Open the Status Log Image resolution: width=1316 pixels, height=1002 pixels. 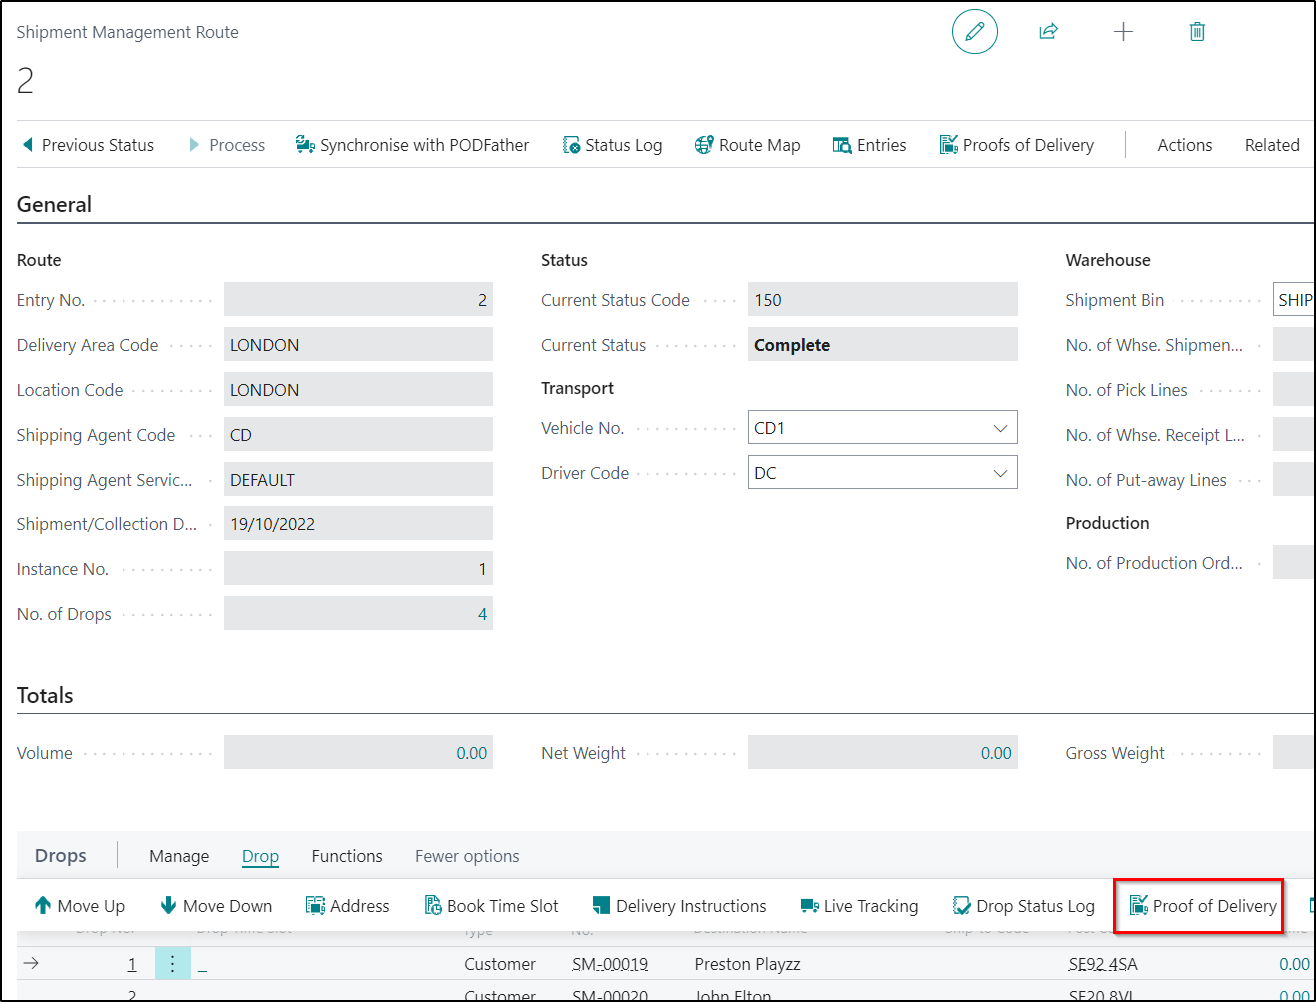[612, 145]
